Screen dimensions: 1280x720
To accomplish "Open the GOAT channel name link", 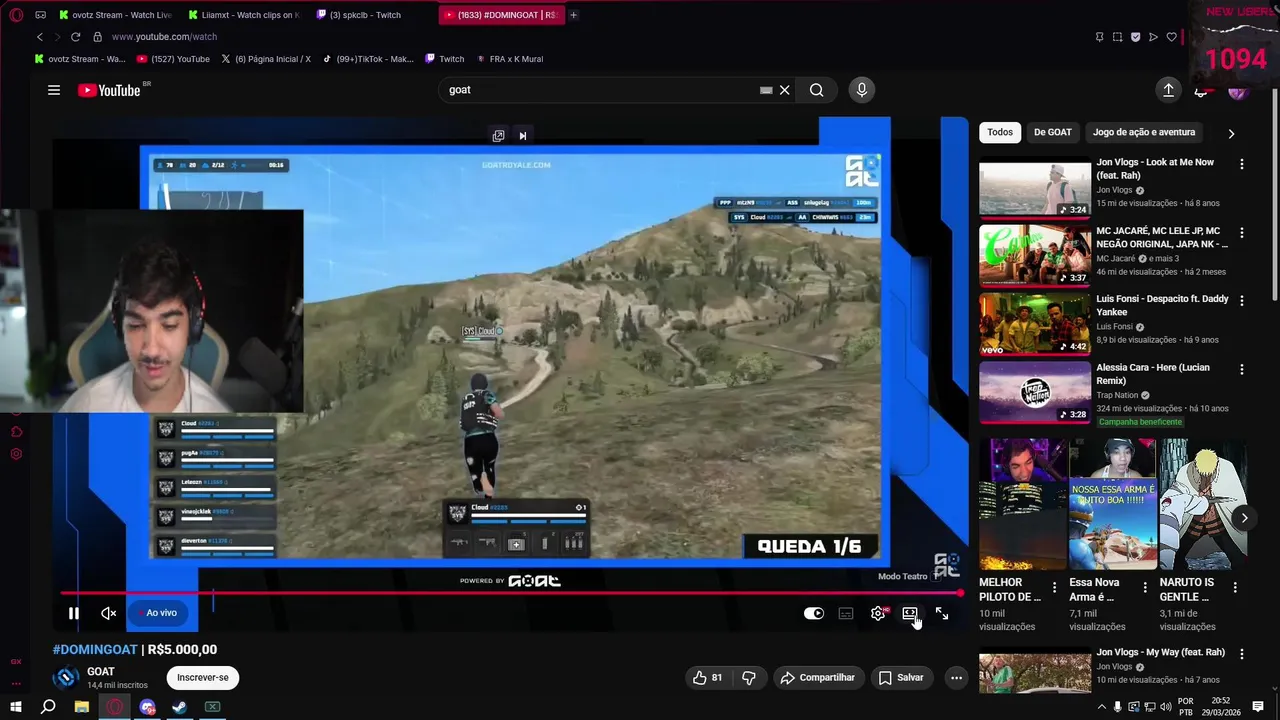I will (x=101, y=672).
